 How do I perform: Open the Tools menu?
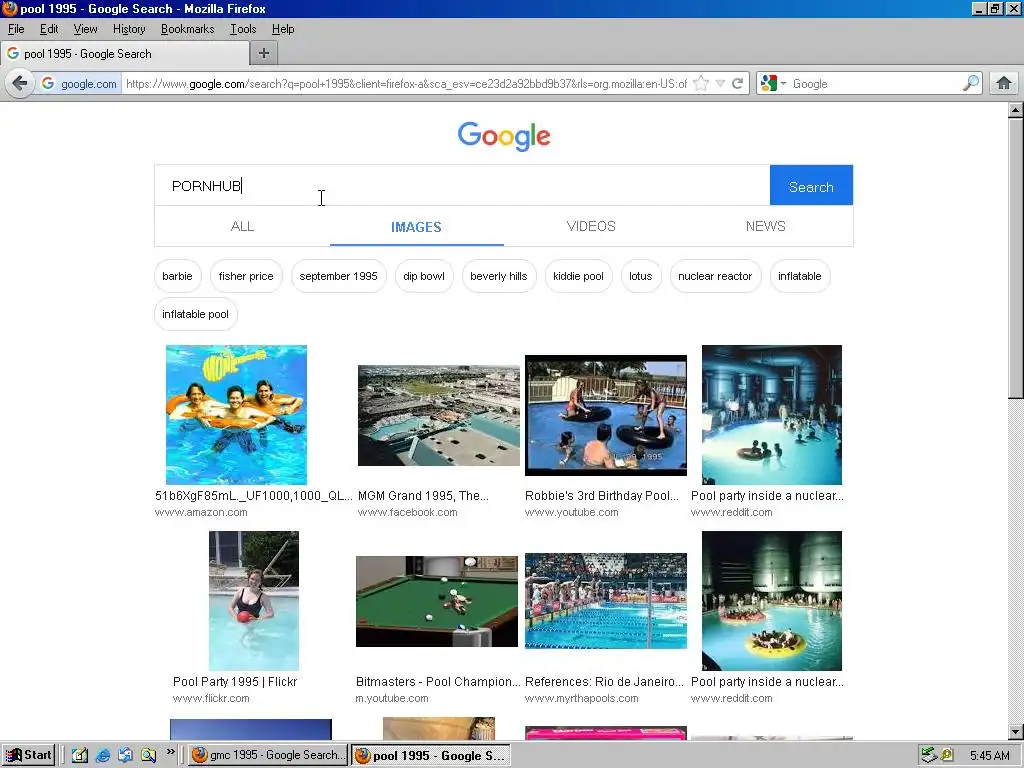click(243, 29)
